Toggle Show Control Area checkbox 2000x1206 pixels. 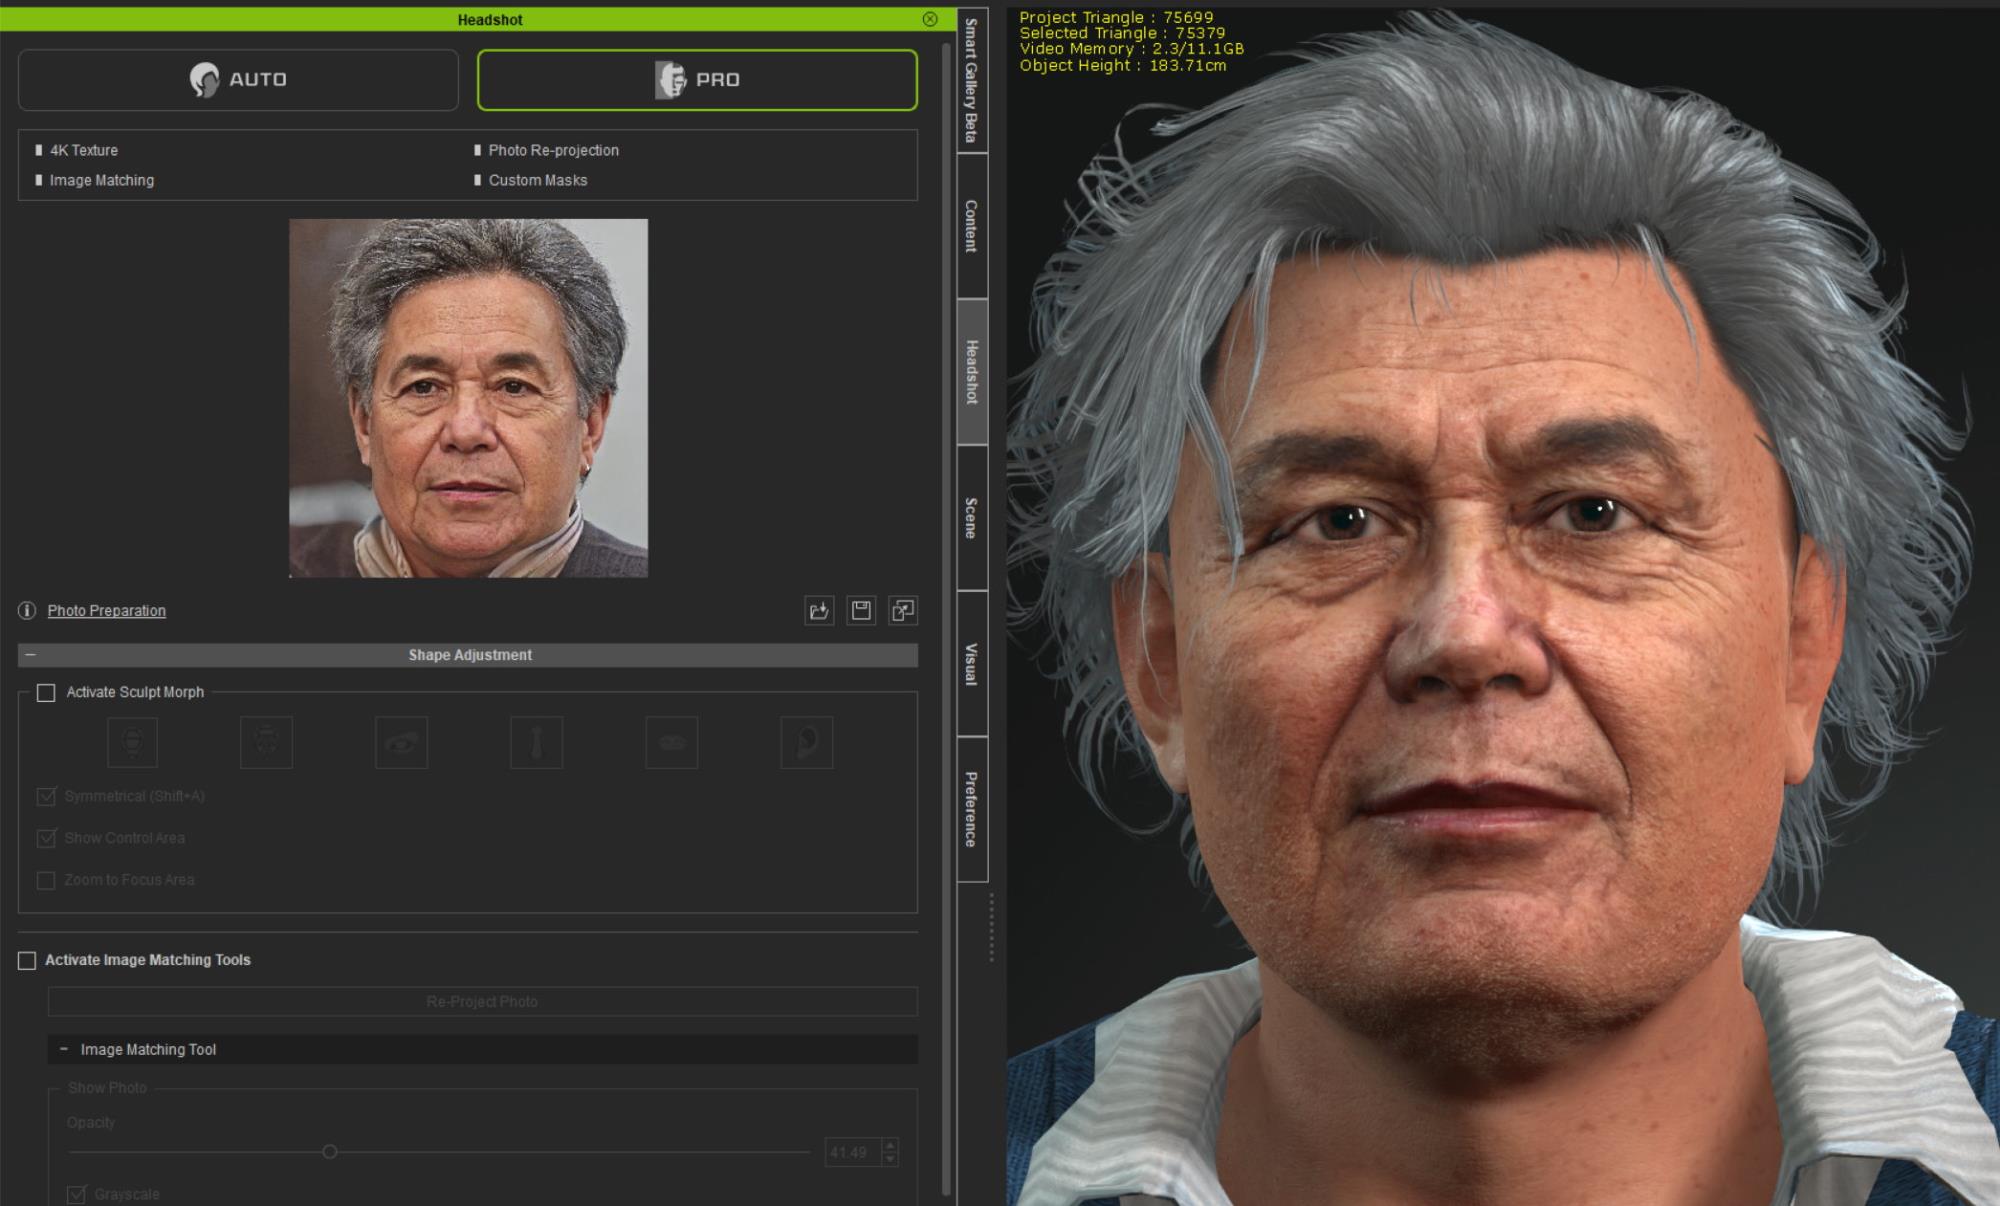46,838
